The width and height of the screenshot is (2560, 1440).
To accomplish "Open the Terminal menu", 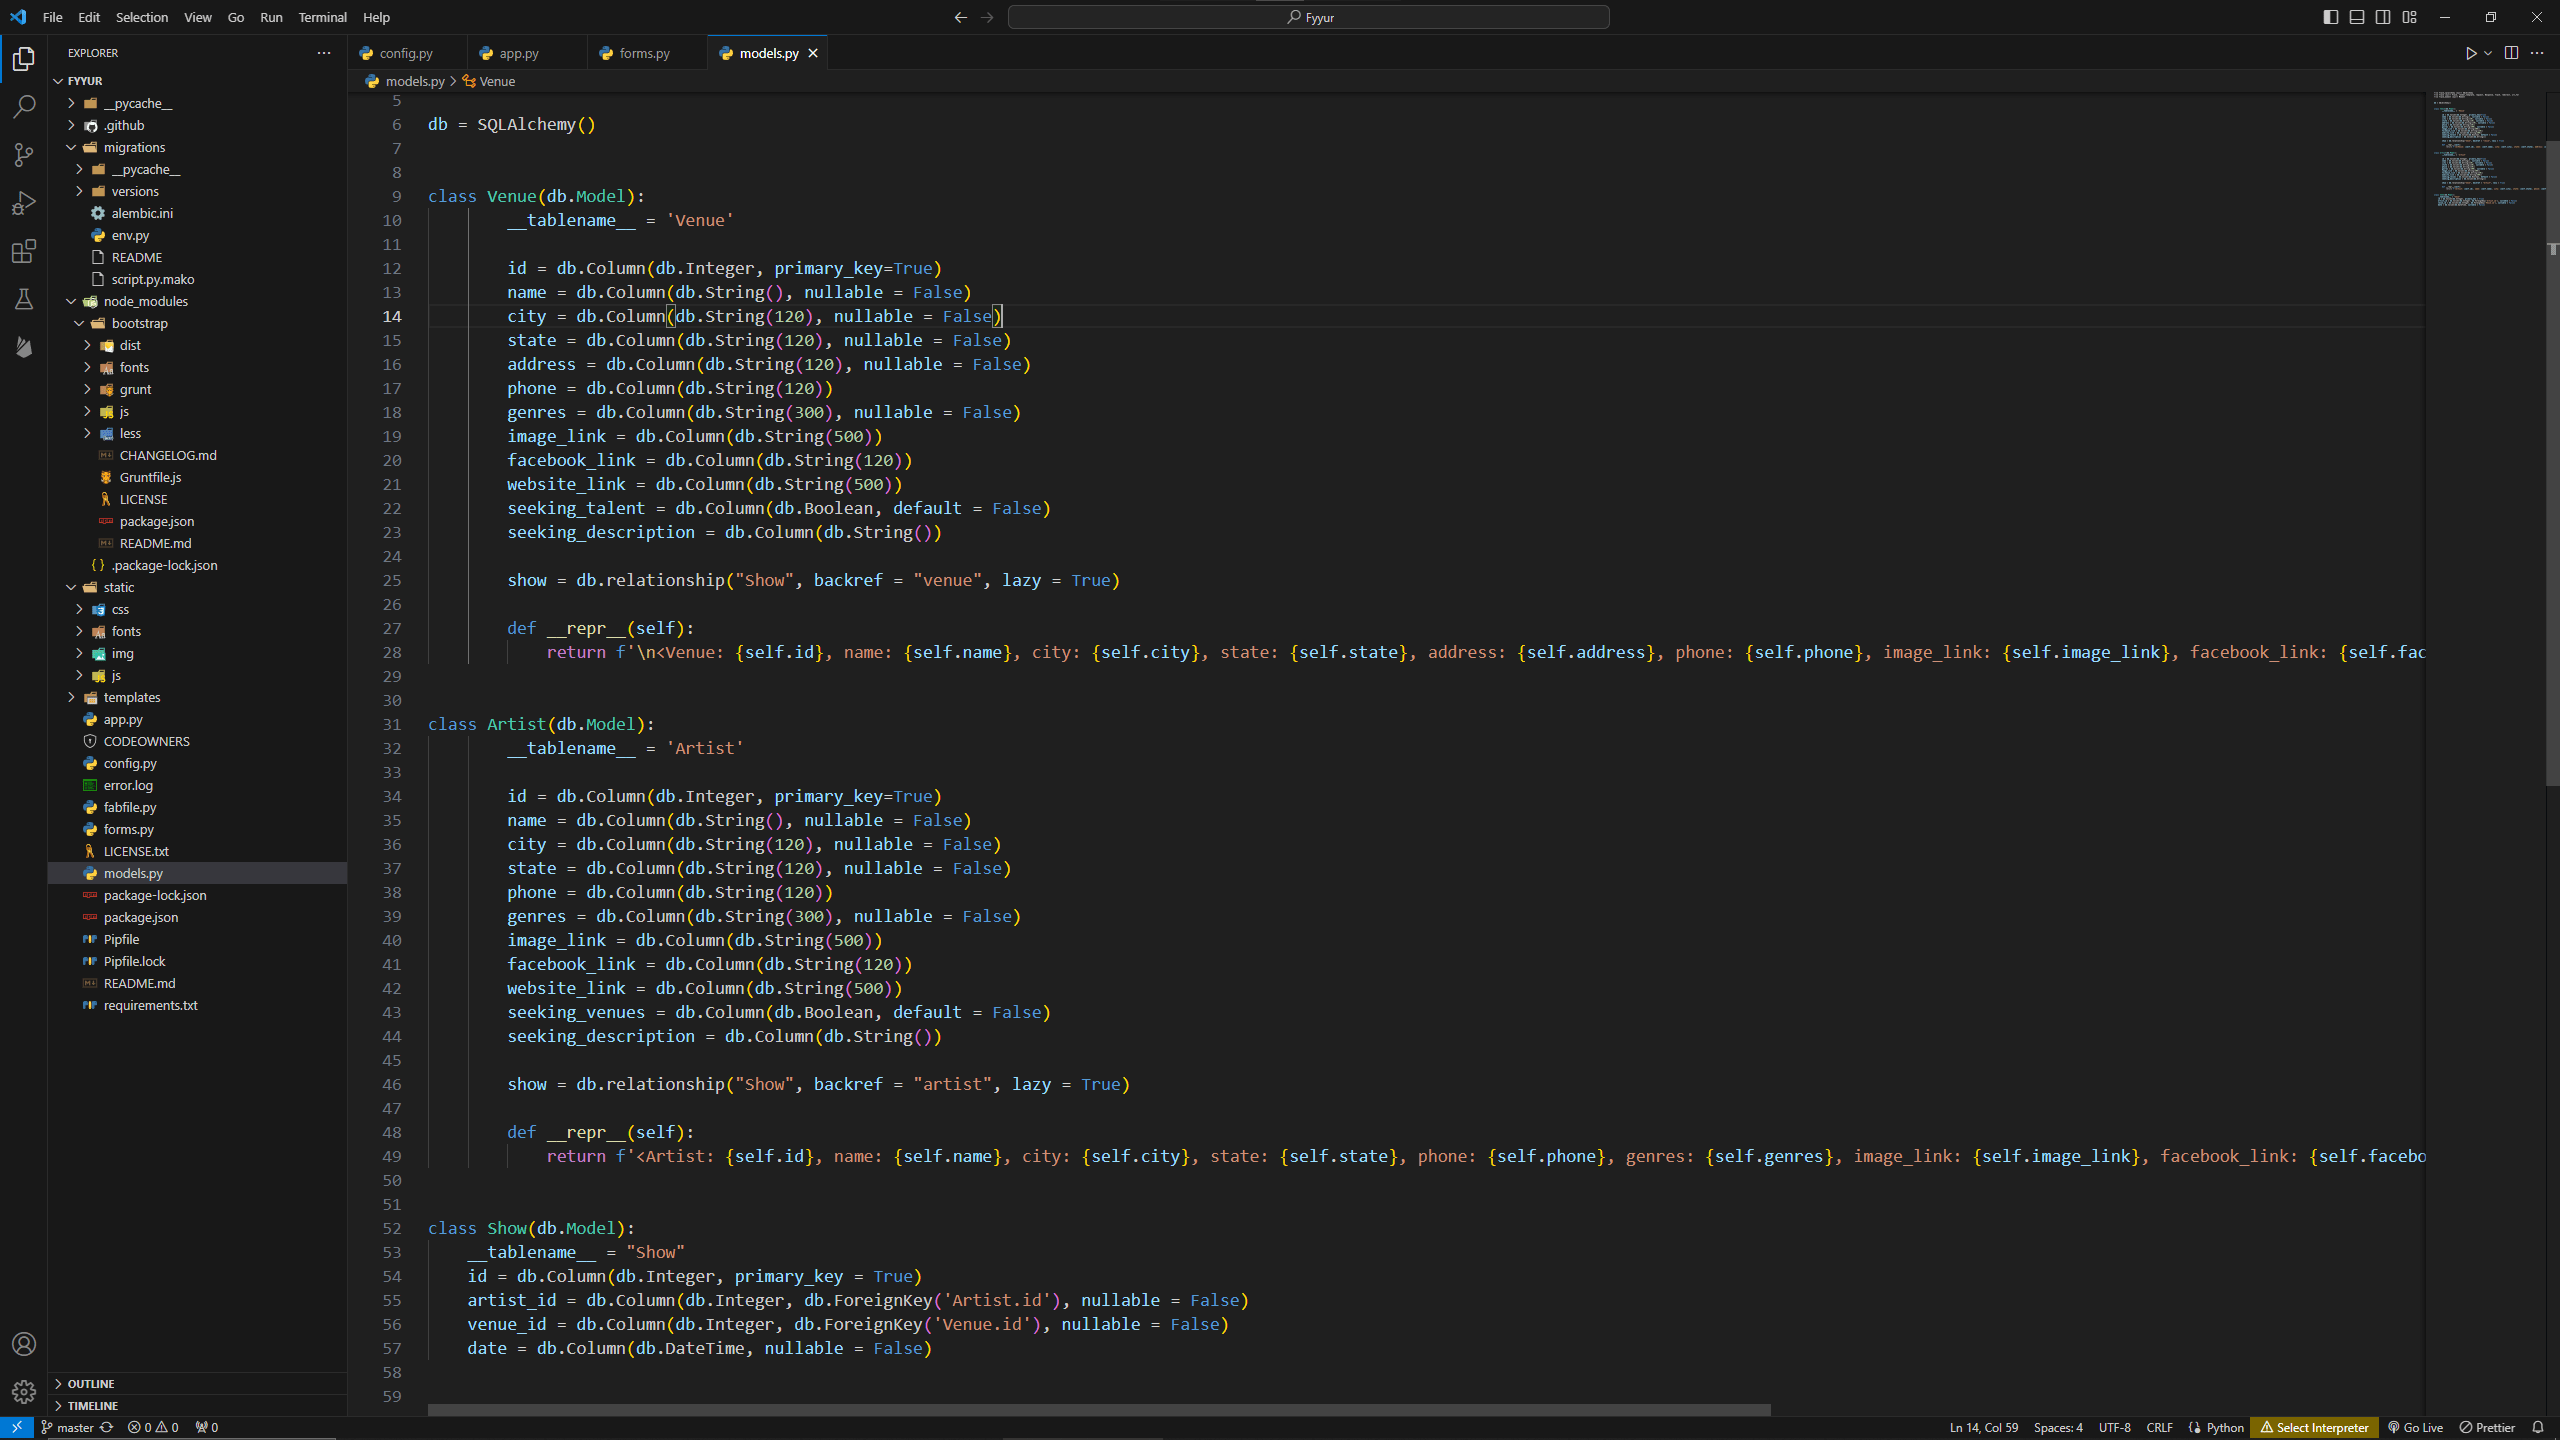I will click(x=322, y=17).
